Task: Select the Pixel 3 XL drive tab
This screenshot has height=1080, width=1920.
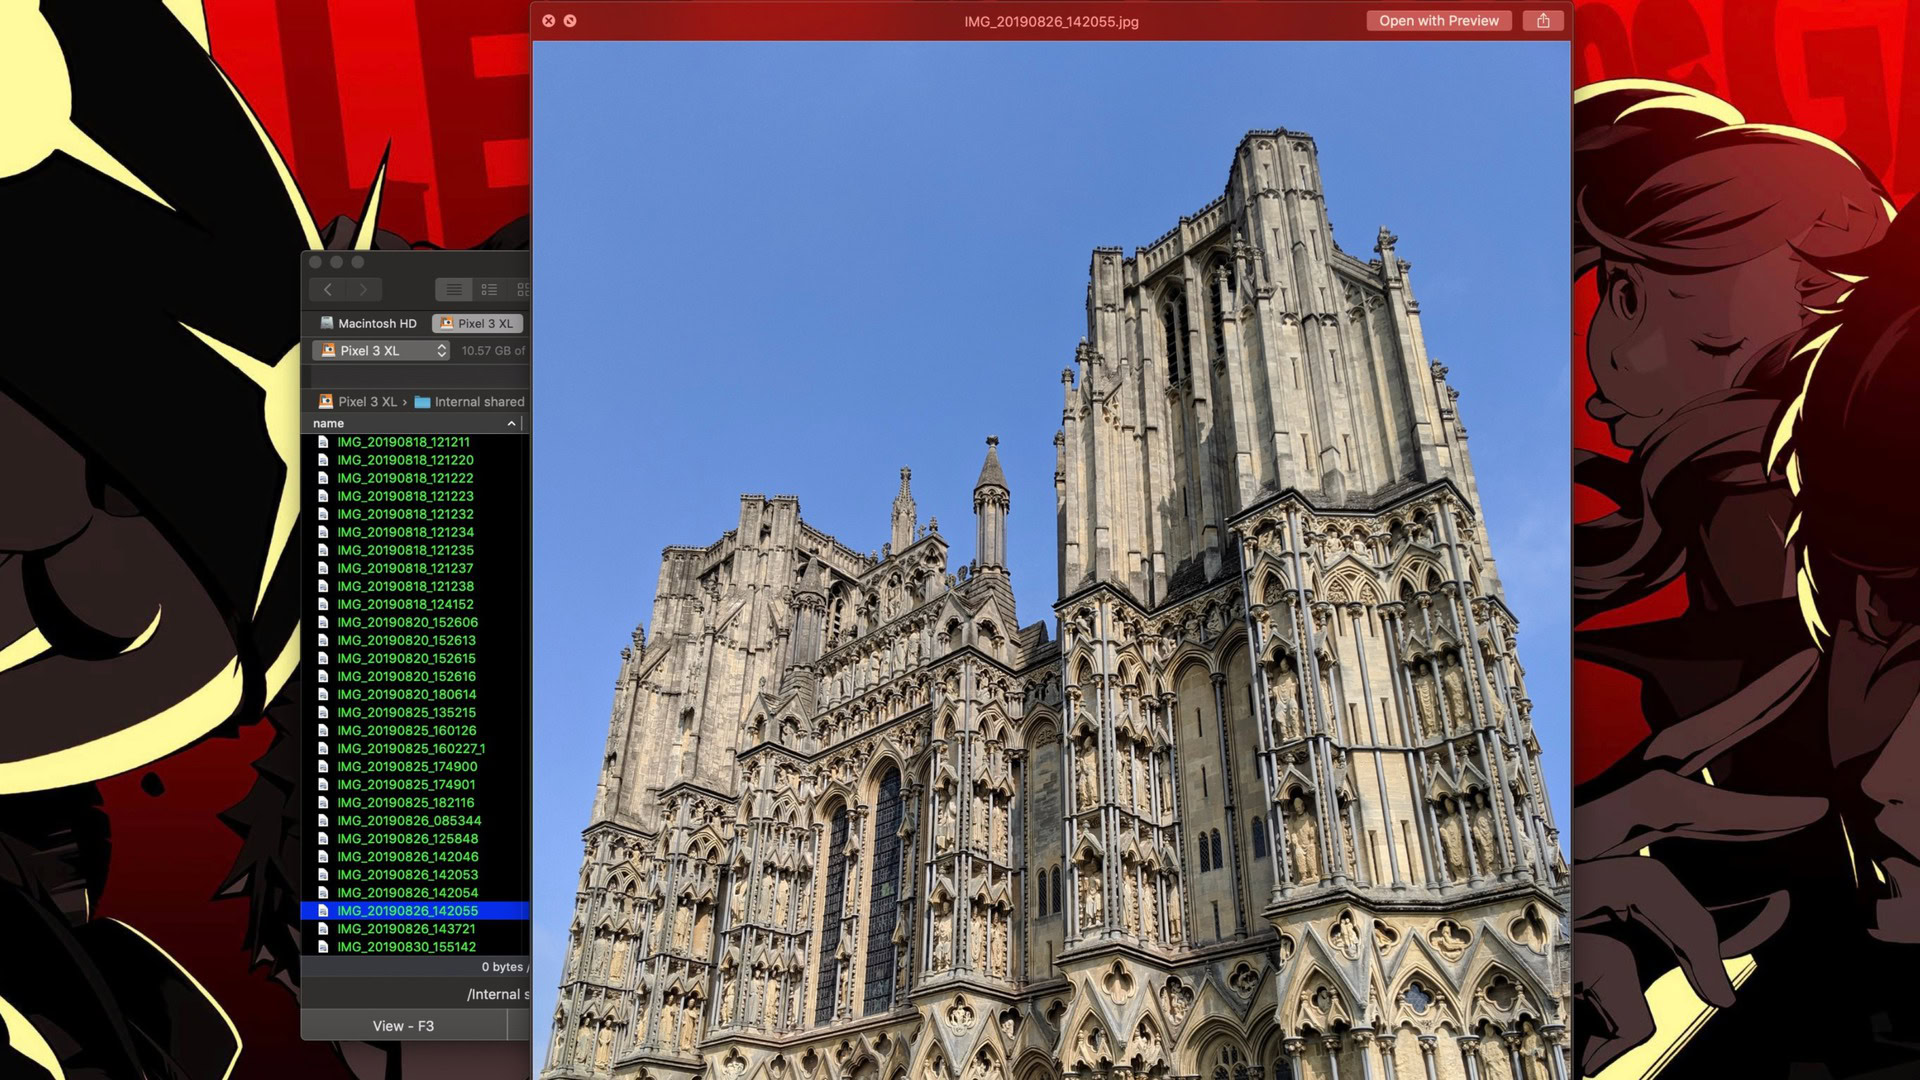Action: click(x=477, y=324)
